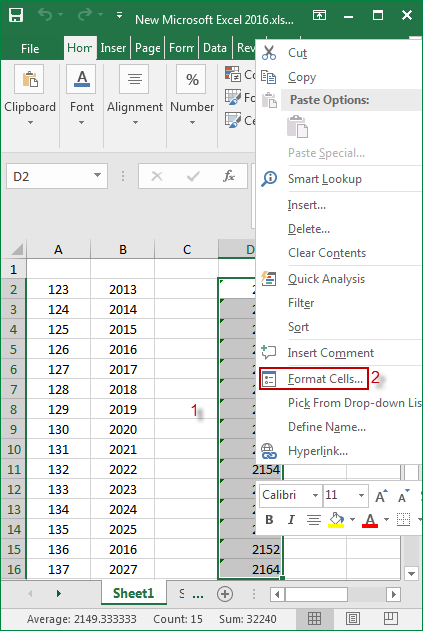Click Increase Font Size icon in mini toolbar
The height and width of the screenshot is (631, 423).
tap(381, 496)
